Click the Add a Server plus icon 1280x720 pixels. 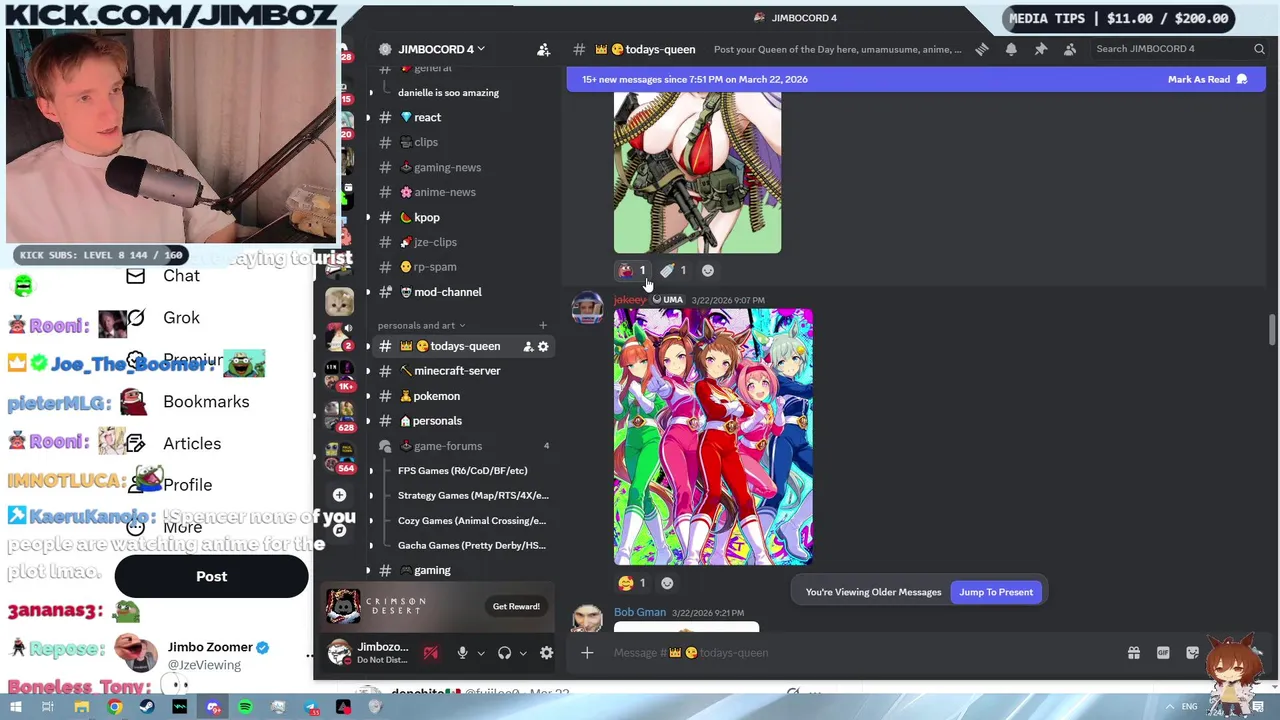[x=339, y=495]
